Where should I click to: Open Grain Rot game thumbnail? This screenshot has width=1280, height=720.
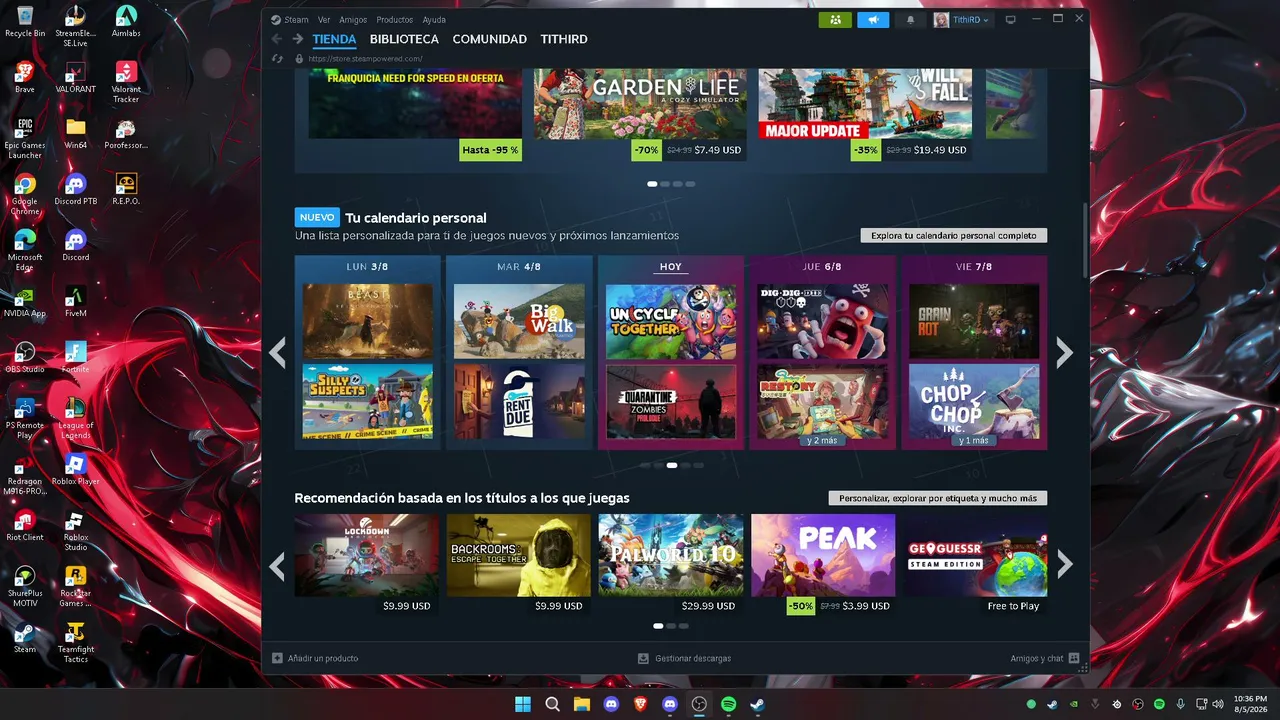pos(974,321)
